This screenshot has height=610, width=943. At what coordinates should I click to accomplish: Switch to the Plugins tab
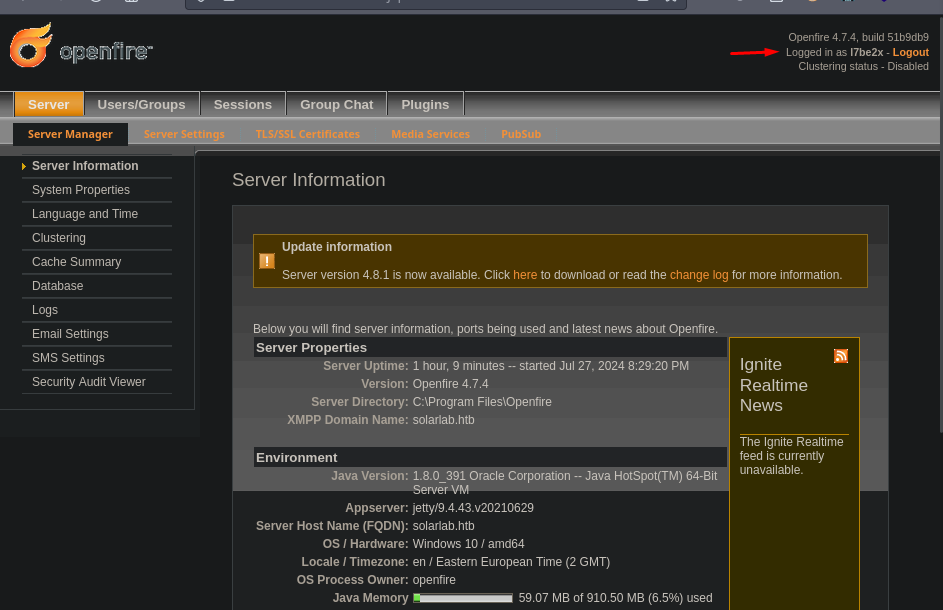pyautogui.click(x=425, y=104)
